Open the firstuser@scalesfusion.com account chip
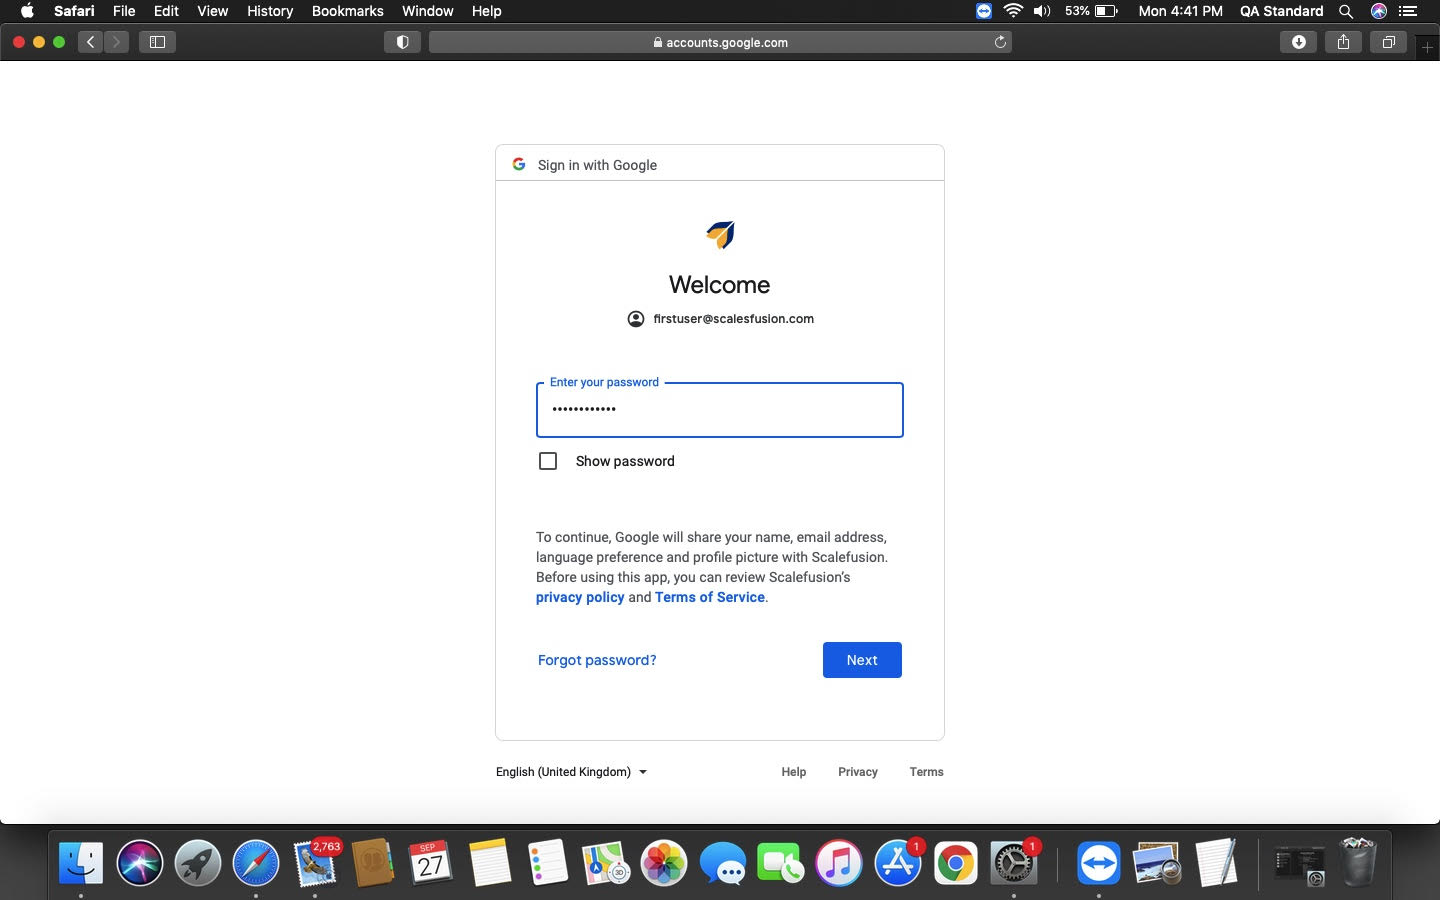This screenshot has width=1440, height=900. (x=720, y=319)
